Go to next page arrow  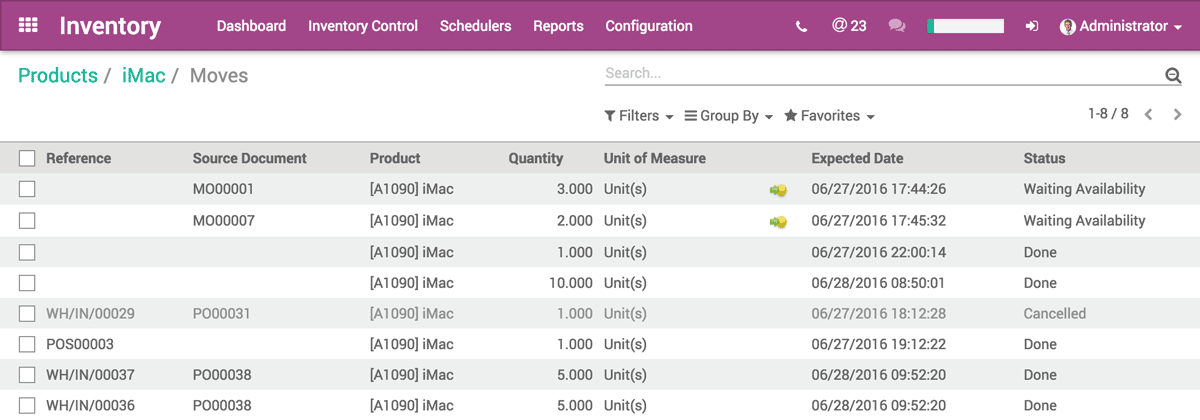pyautogui.click(x=1176, y=115)
